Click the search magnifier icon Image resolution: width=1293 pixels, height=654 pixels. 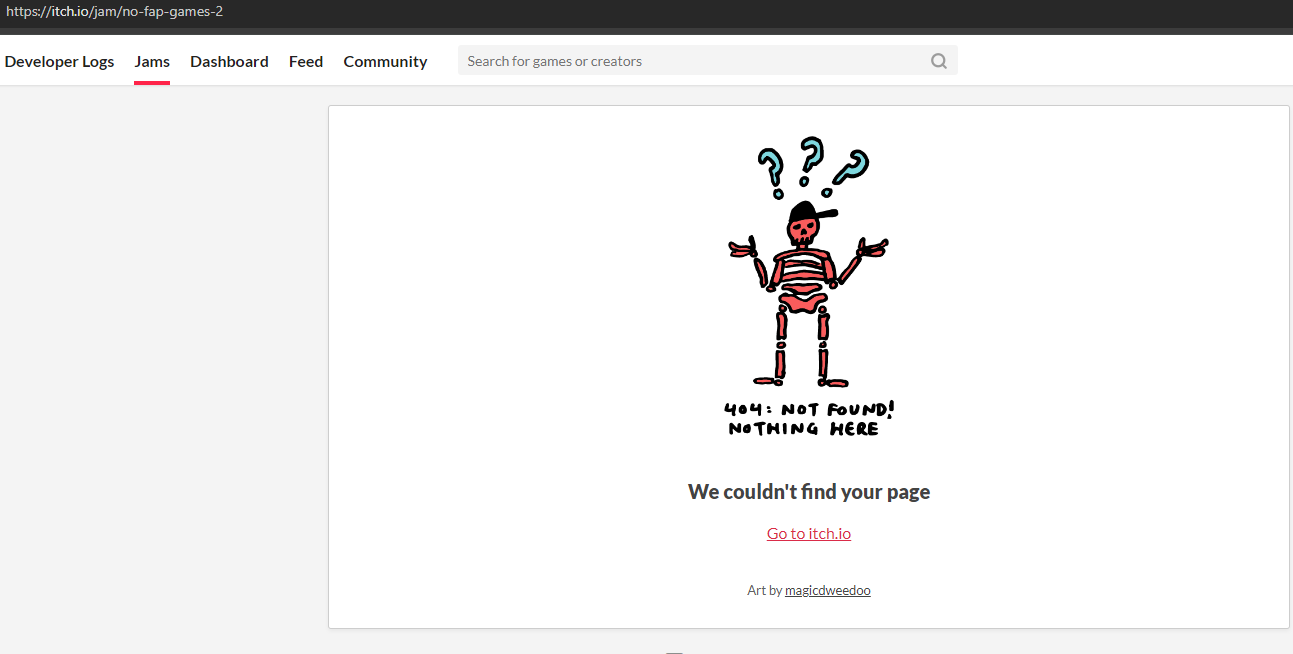(x=938, y=61)
